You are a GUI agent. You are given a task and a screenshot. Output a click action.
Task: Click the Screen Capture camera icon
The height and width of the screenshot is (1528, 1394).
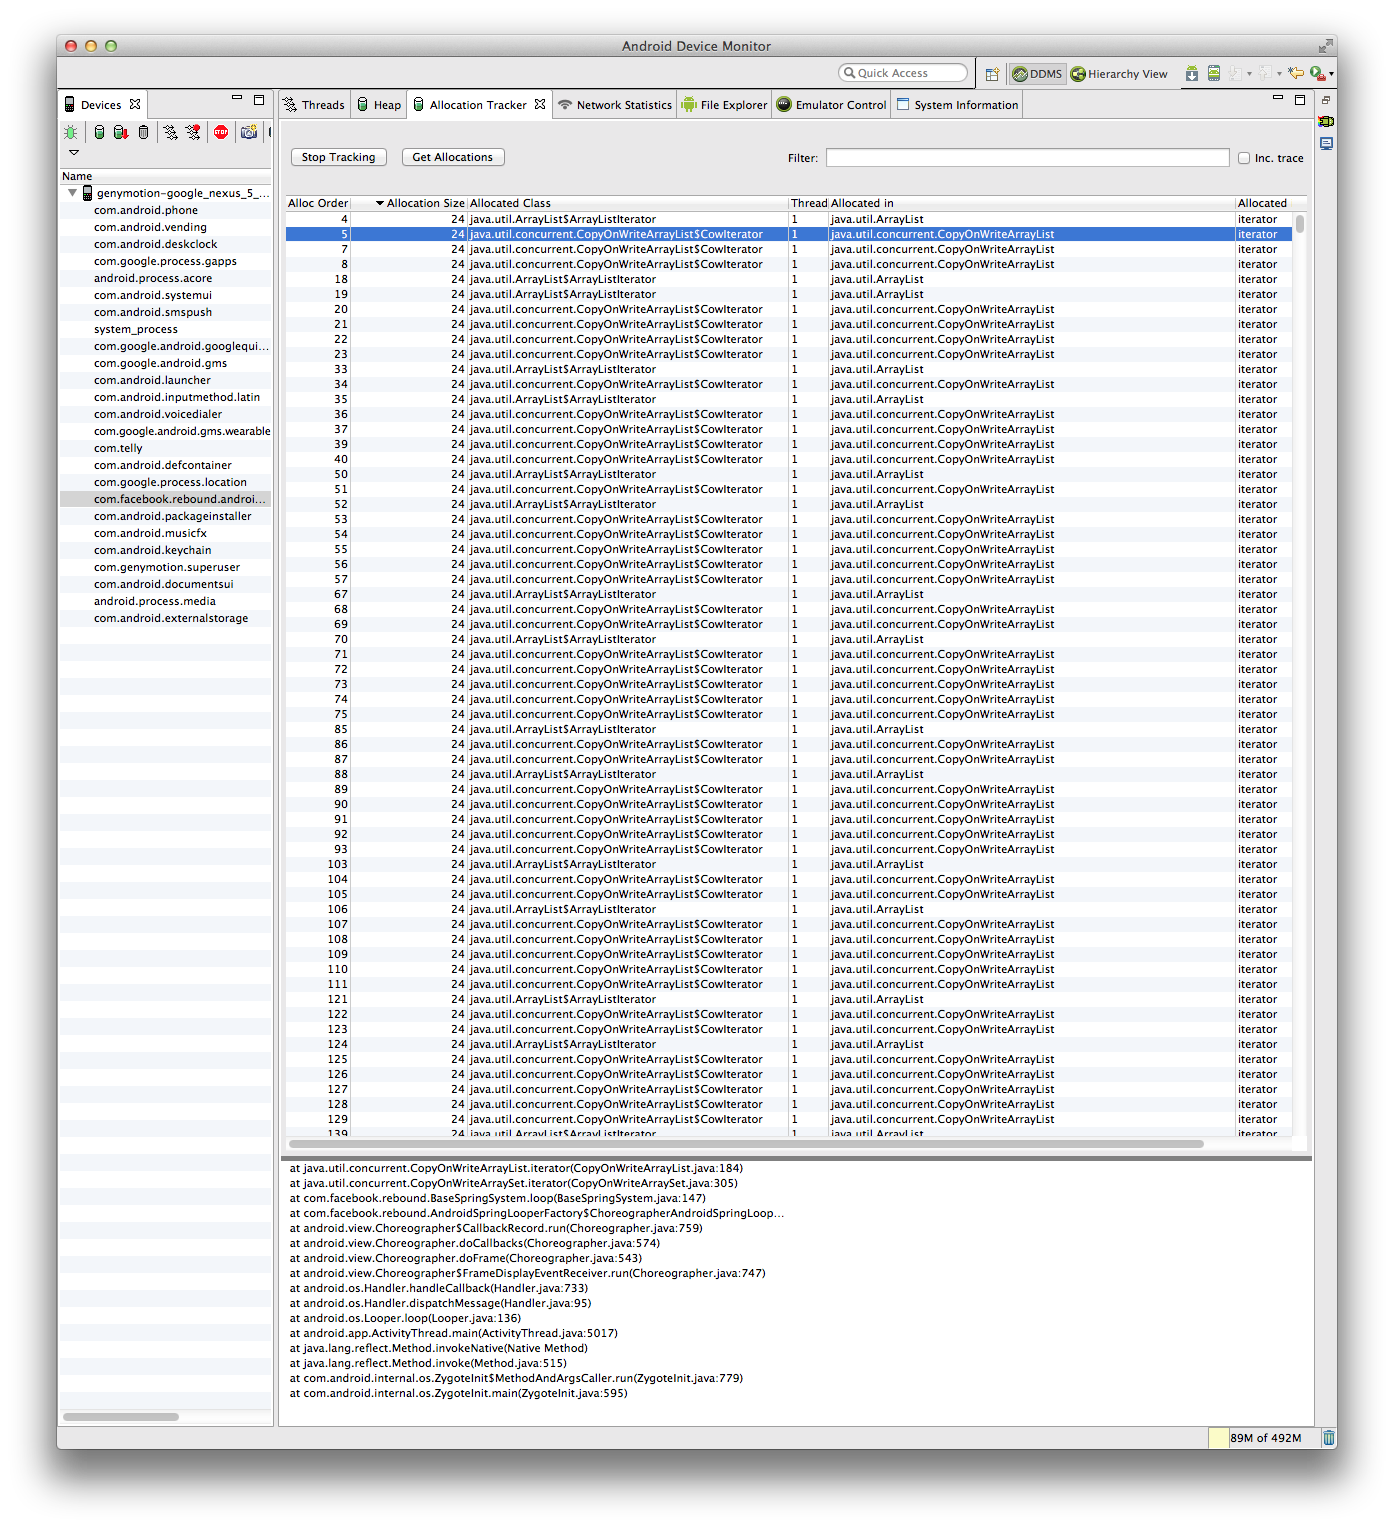[249, 132]
